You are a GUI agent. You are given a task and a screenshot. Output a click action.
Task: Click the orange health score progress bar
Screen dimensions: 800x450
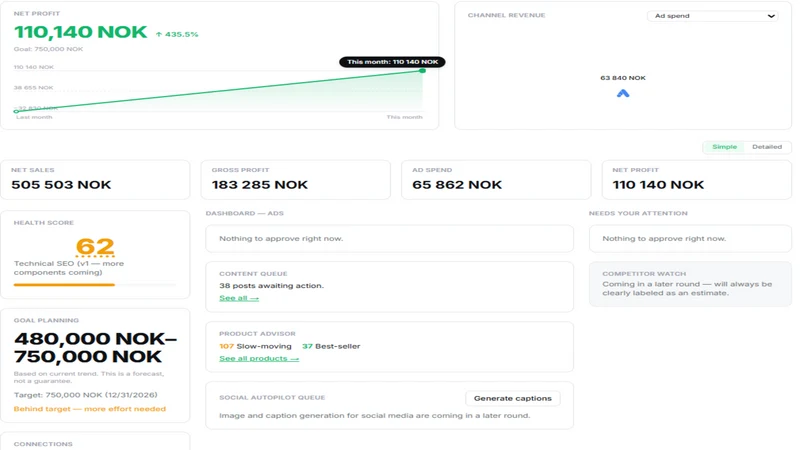(x=64, y=285)
